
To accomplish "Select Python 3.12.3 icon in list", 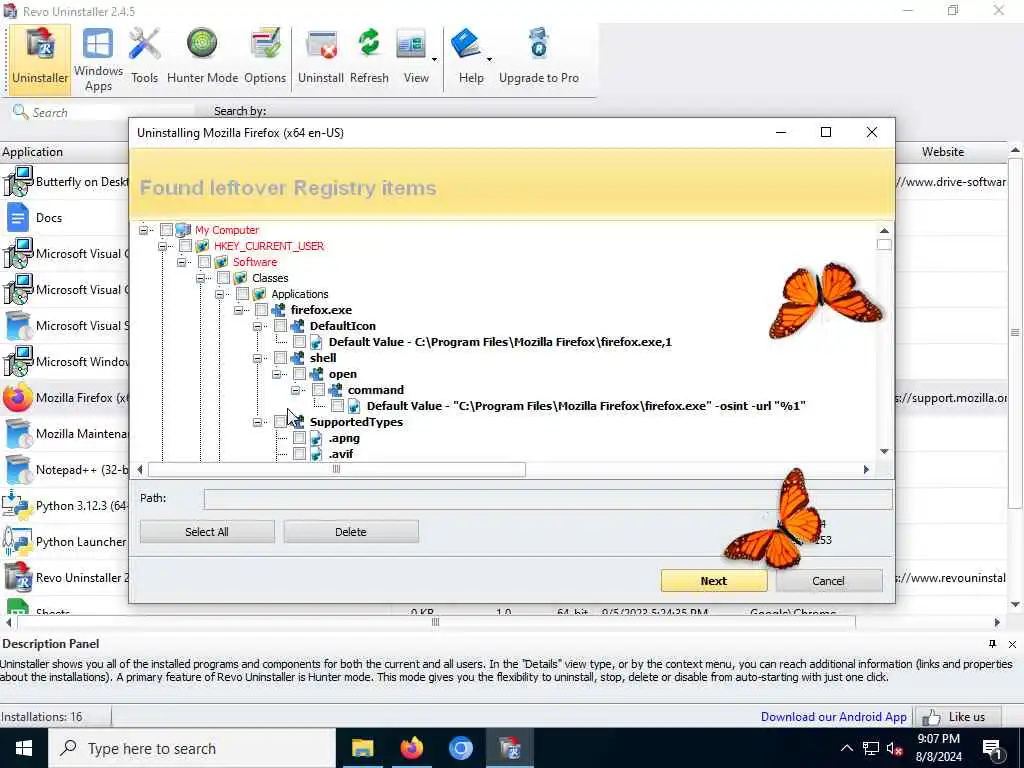I will pos(16,505).
